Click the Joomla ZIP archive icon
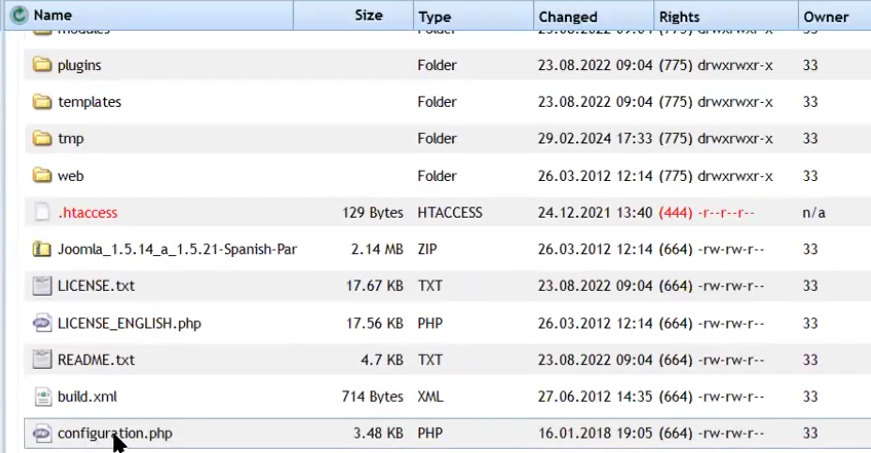Viewport: 871px width, 453px height. click(41, 249)
